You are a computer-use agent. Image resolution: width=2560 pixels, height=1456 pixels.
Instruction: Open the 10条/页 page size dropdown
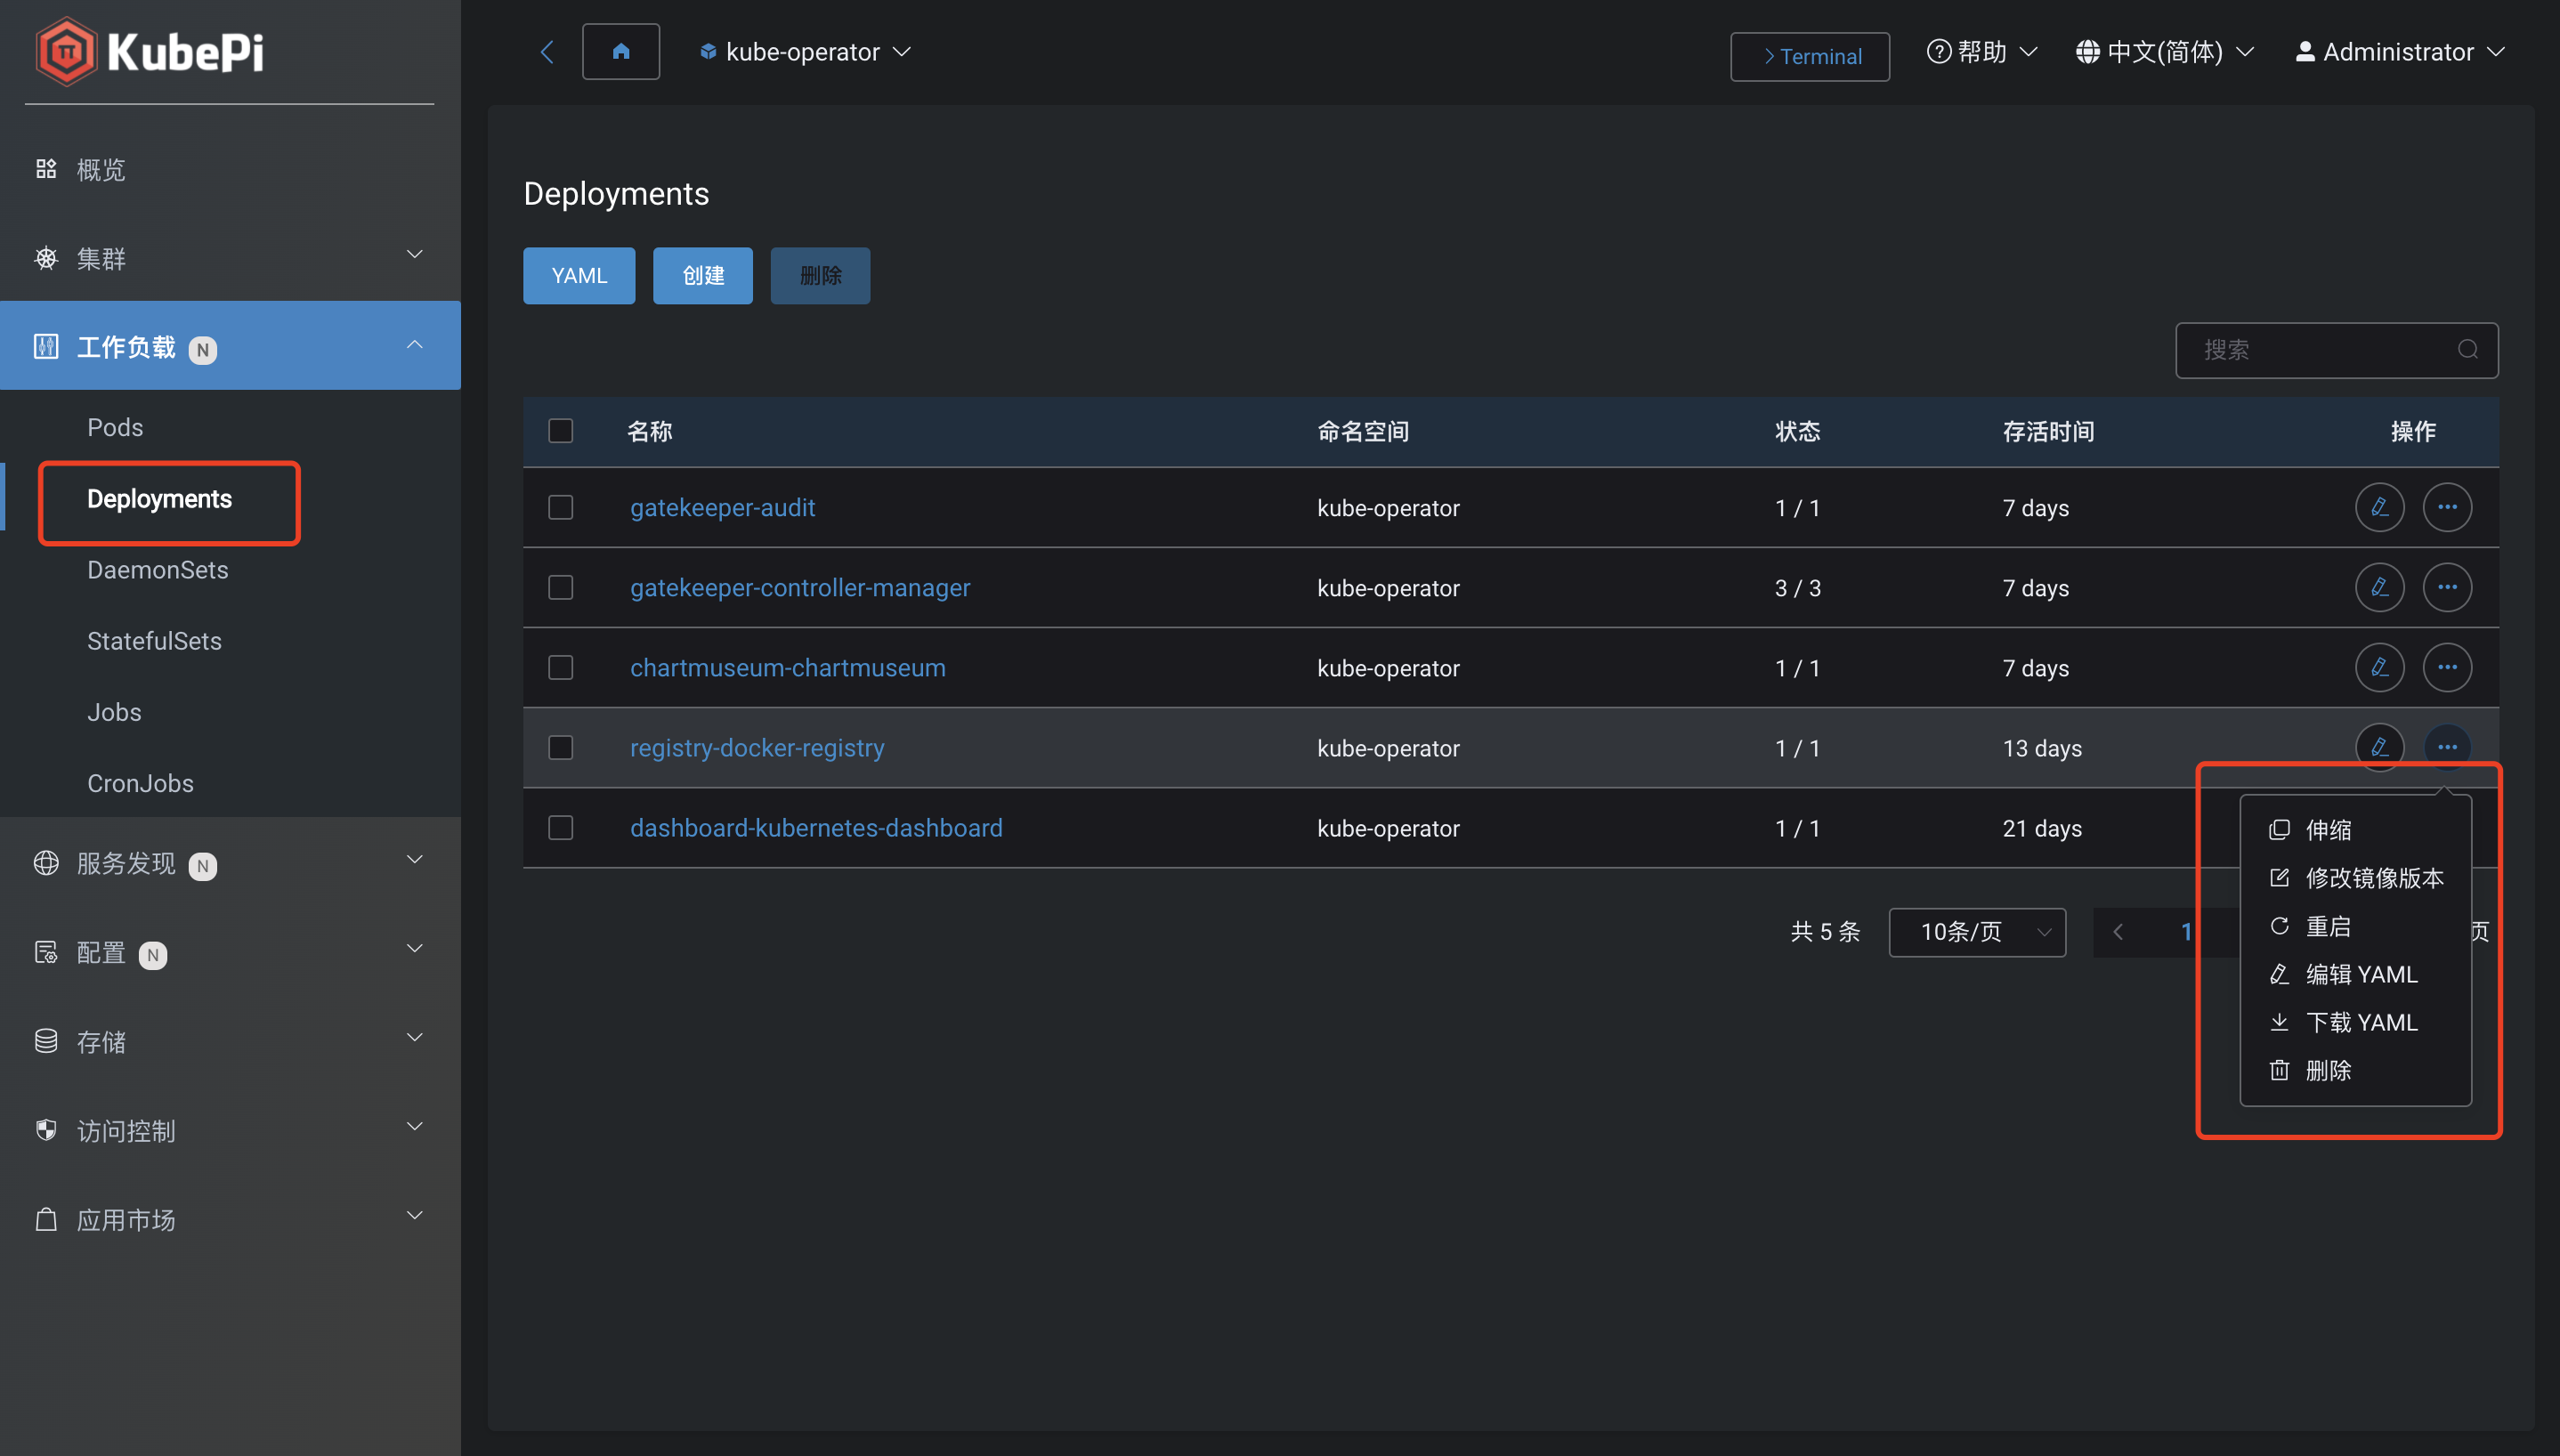pos(1977,932)
